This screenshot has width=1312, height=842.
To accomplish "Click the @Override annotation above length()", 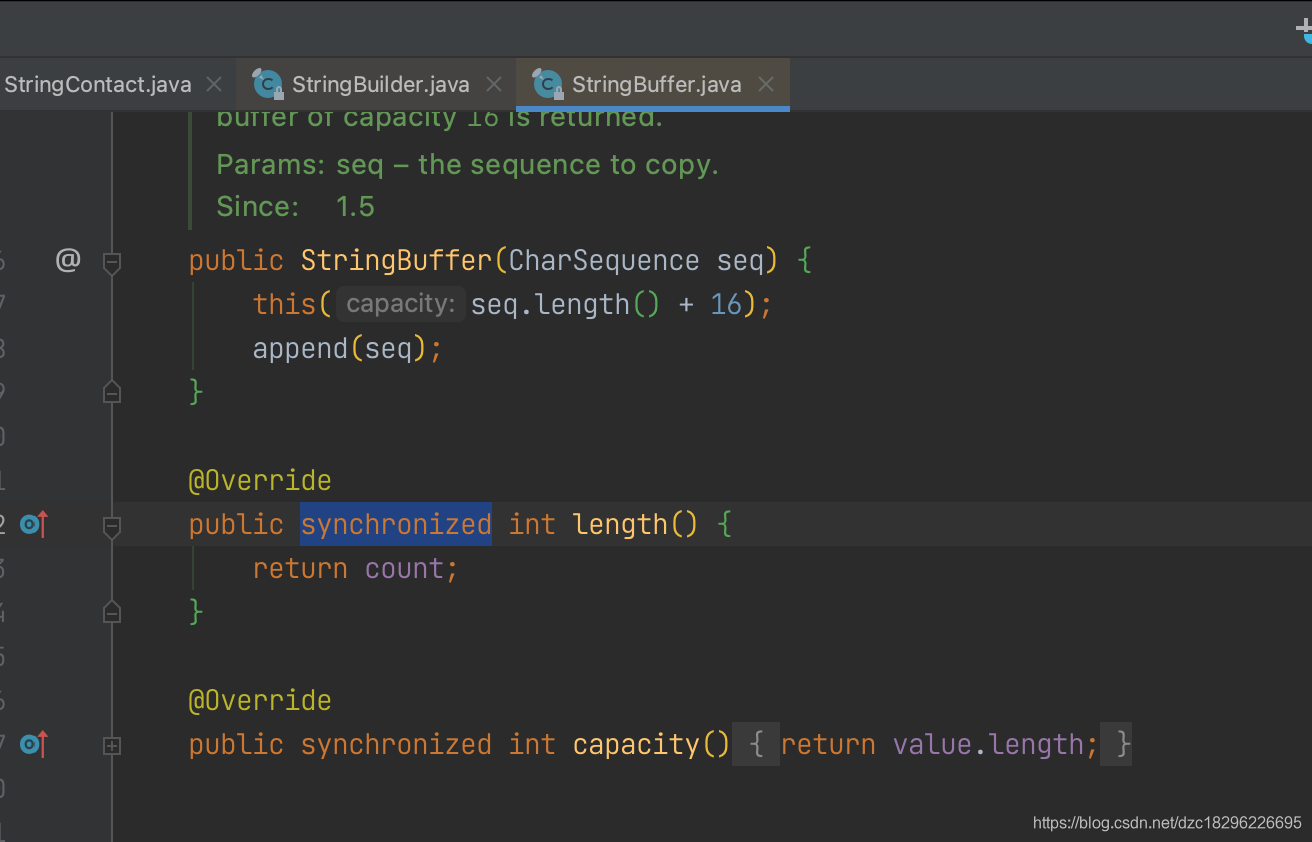I will (260, 480).
